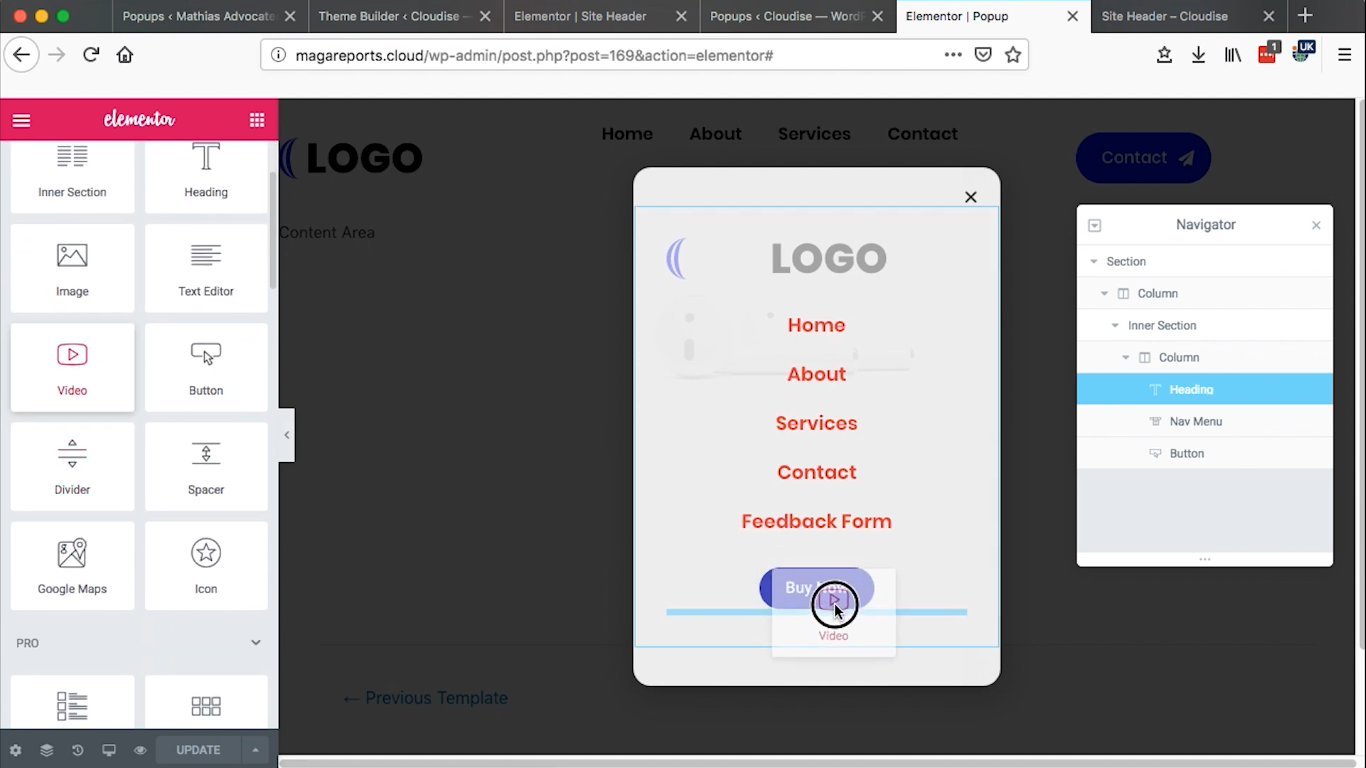Close the popup with X icon
This screenshot has height=768, width=1366.
(970, 197)
